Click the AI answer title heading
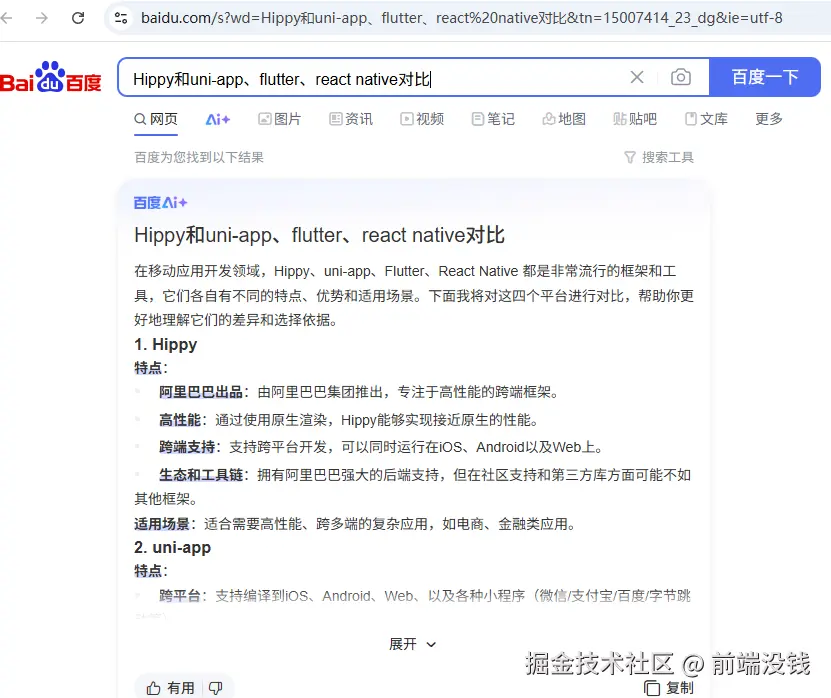 coord(320,235)
